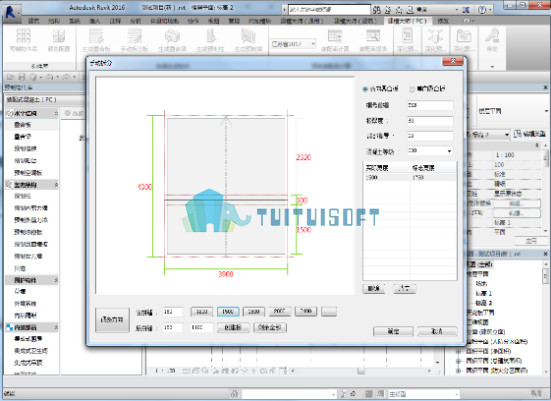Switch to the 建模大师(PC) ribbon tab

tap(407, 21)
